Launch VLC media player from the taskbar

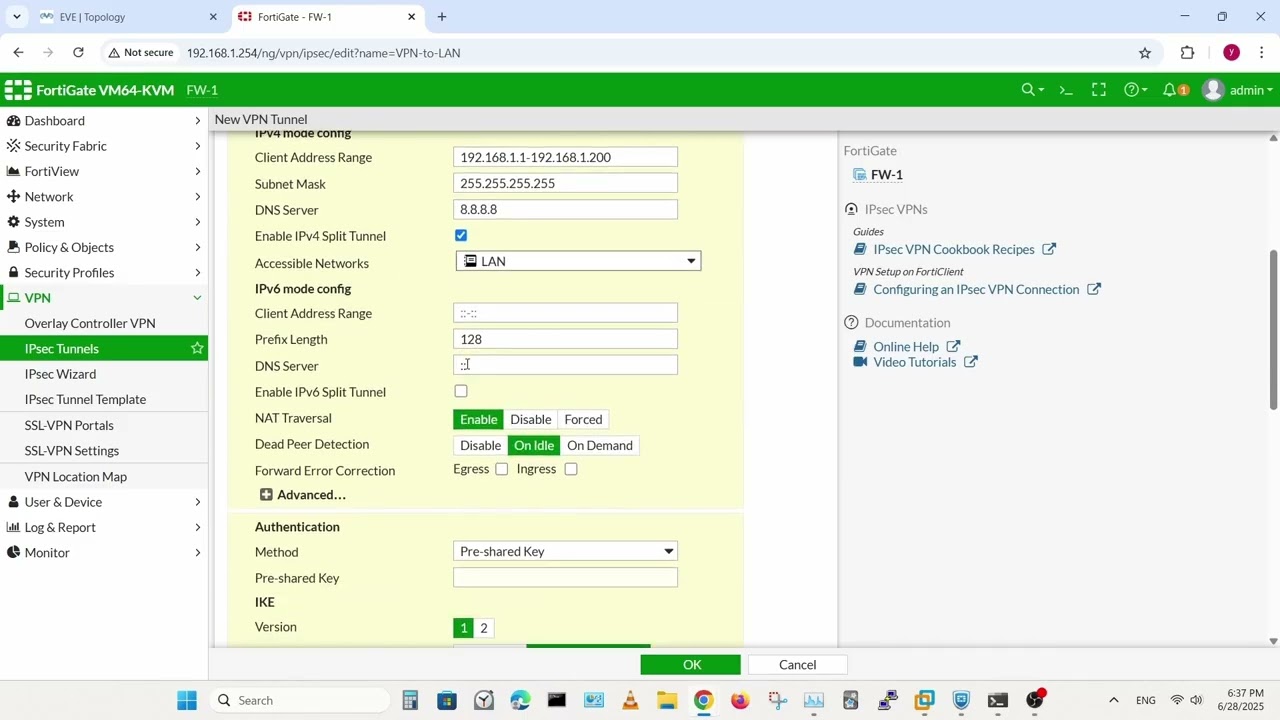tap(630, 700)
